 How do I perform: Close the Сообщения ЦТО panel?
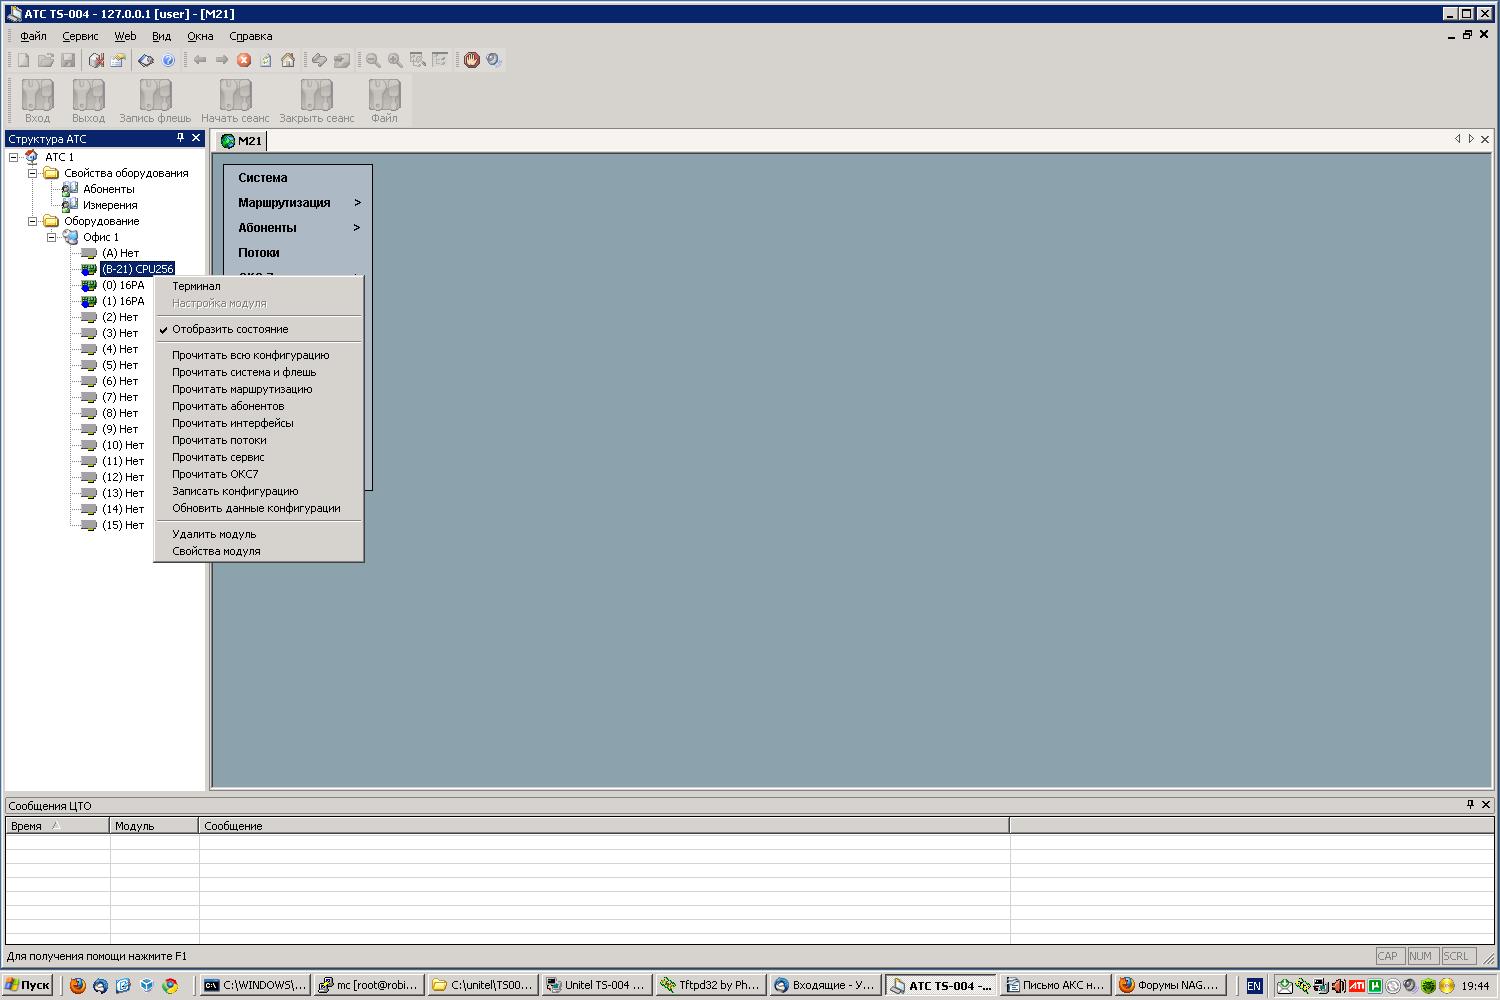pos(1485,805)
